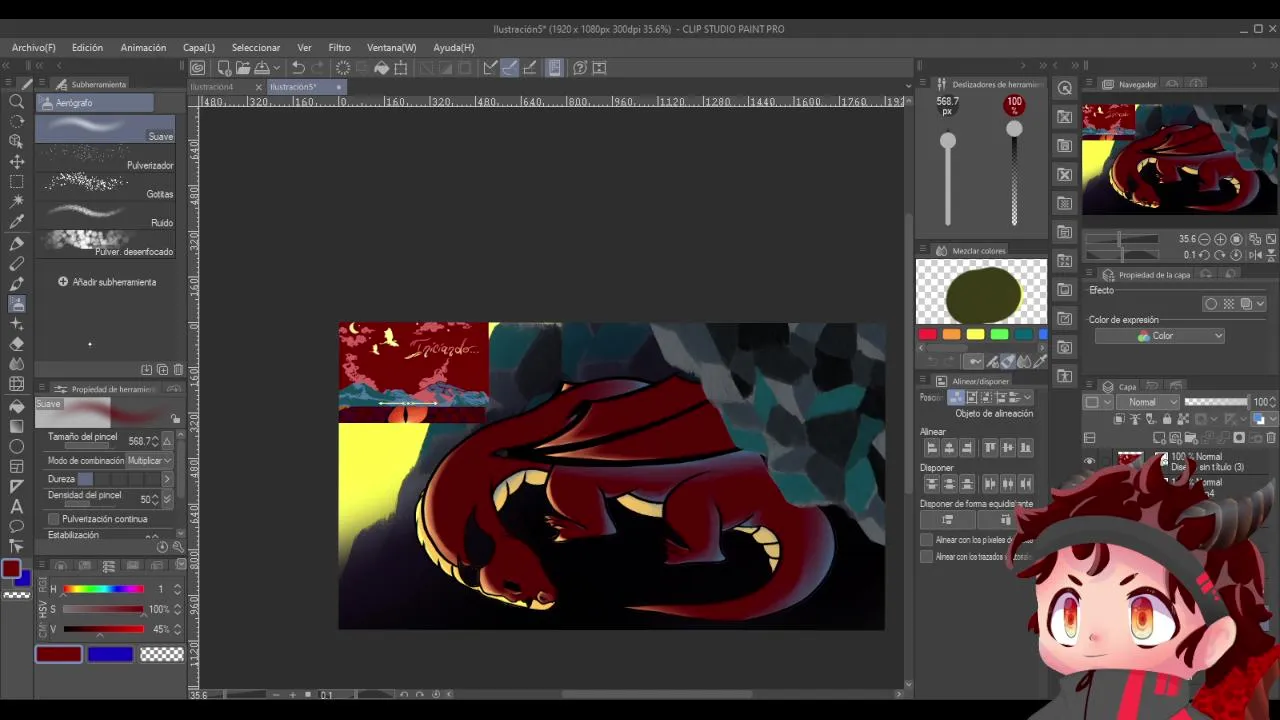Select the Move layer tool
This screenshot has width=1280, height=720.
pos(17,162)
